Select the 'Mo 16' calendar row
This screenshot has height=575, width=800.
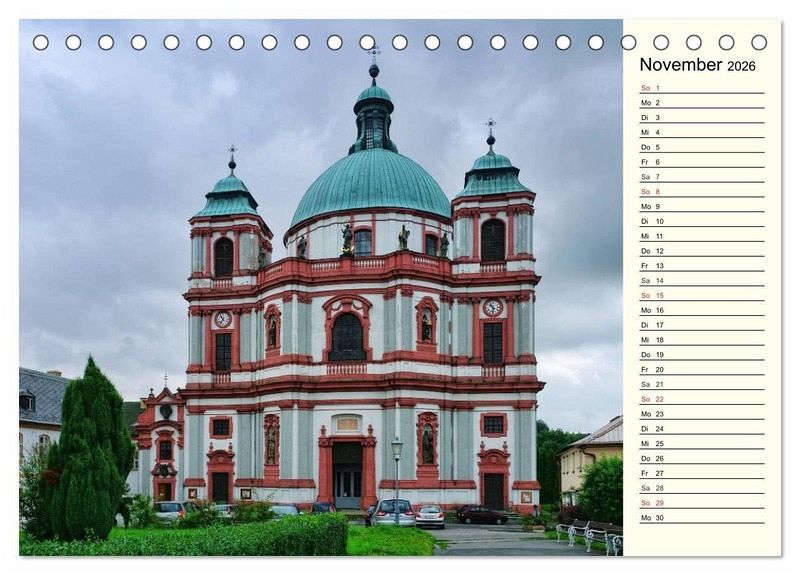(x=702, y=310)
